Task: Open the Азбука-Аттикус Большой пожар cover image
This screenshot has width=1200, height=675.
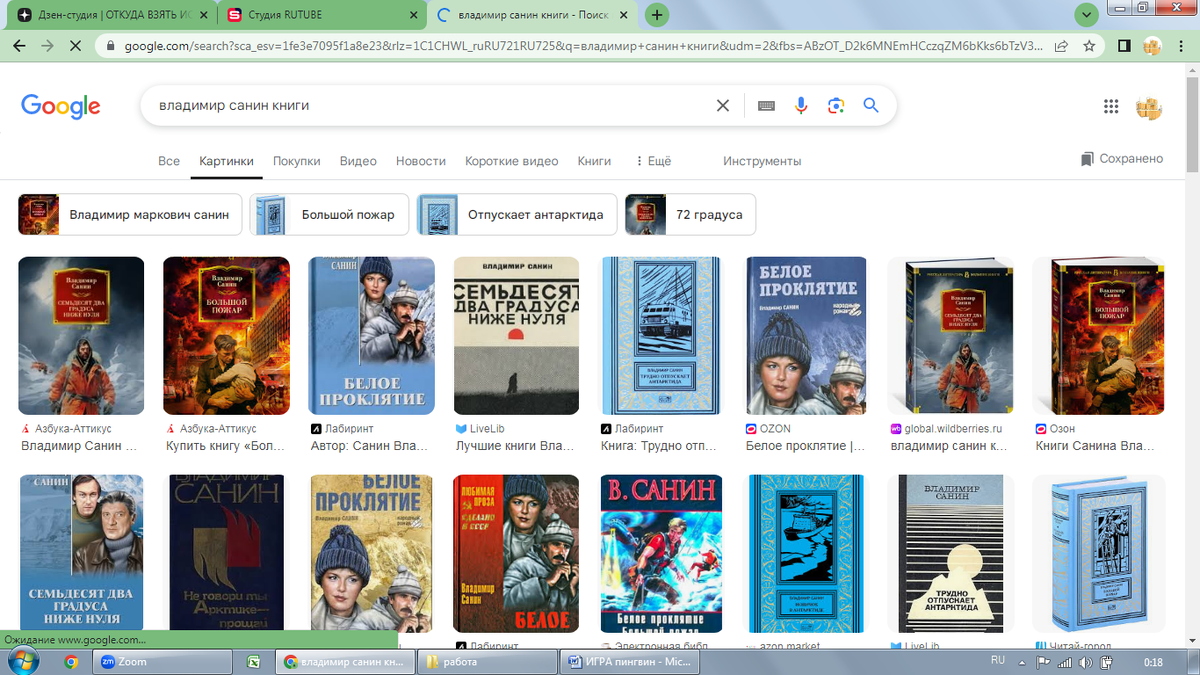Action: pos(226,336)
